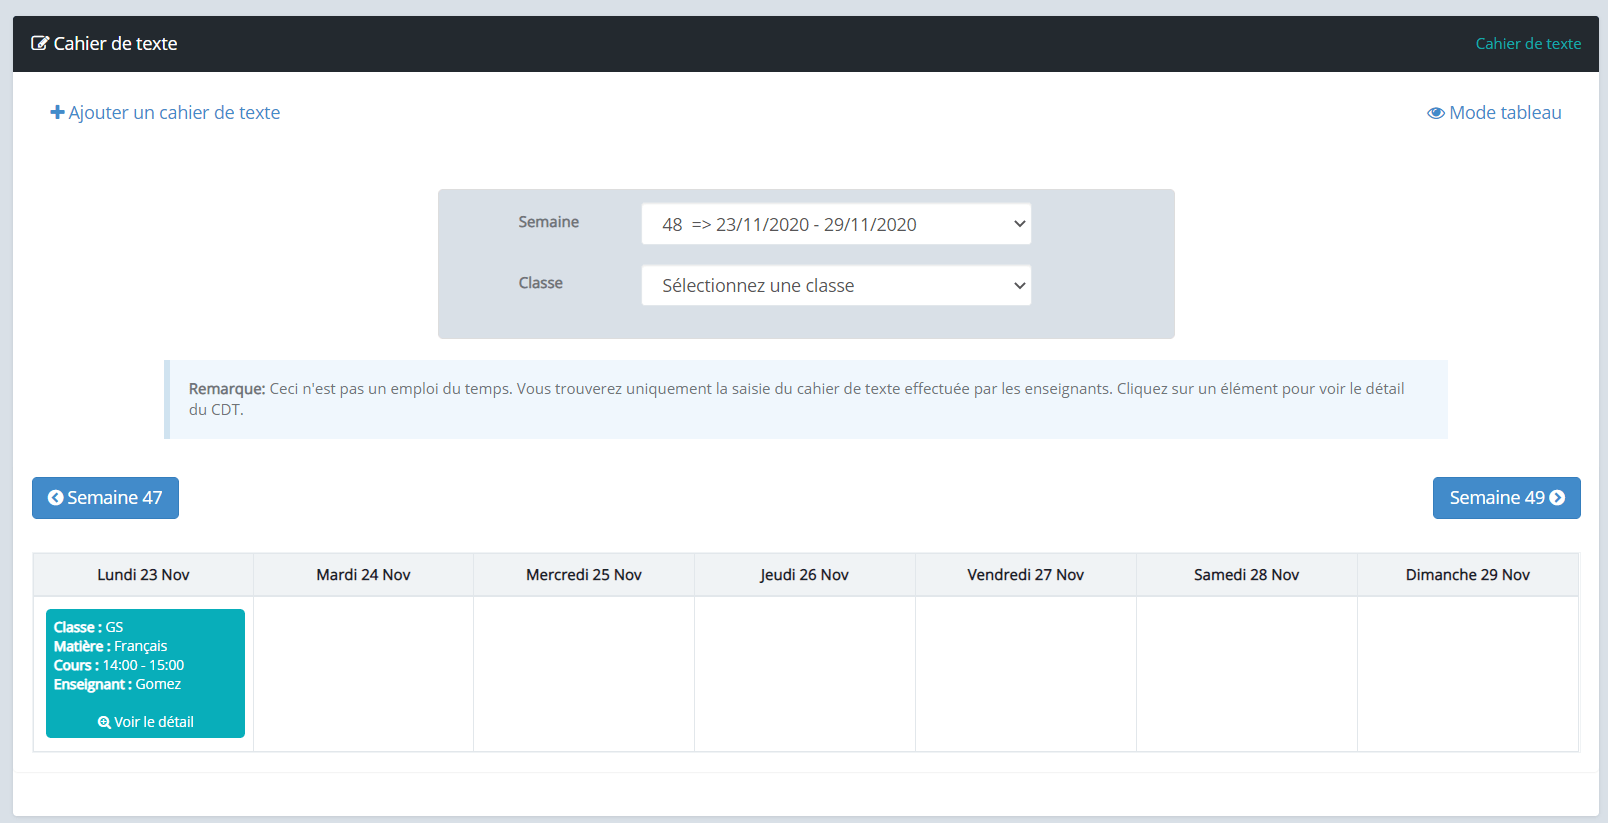Screen dimensions: 1608x823
Task: Select the Mercredi 25 Nov column header
Action: pos(584,575)
